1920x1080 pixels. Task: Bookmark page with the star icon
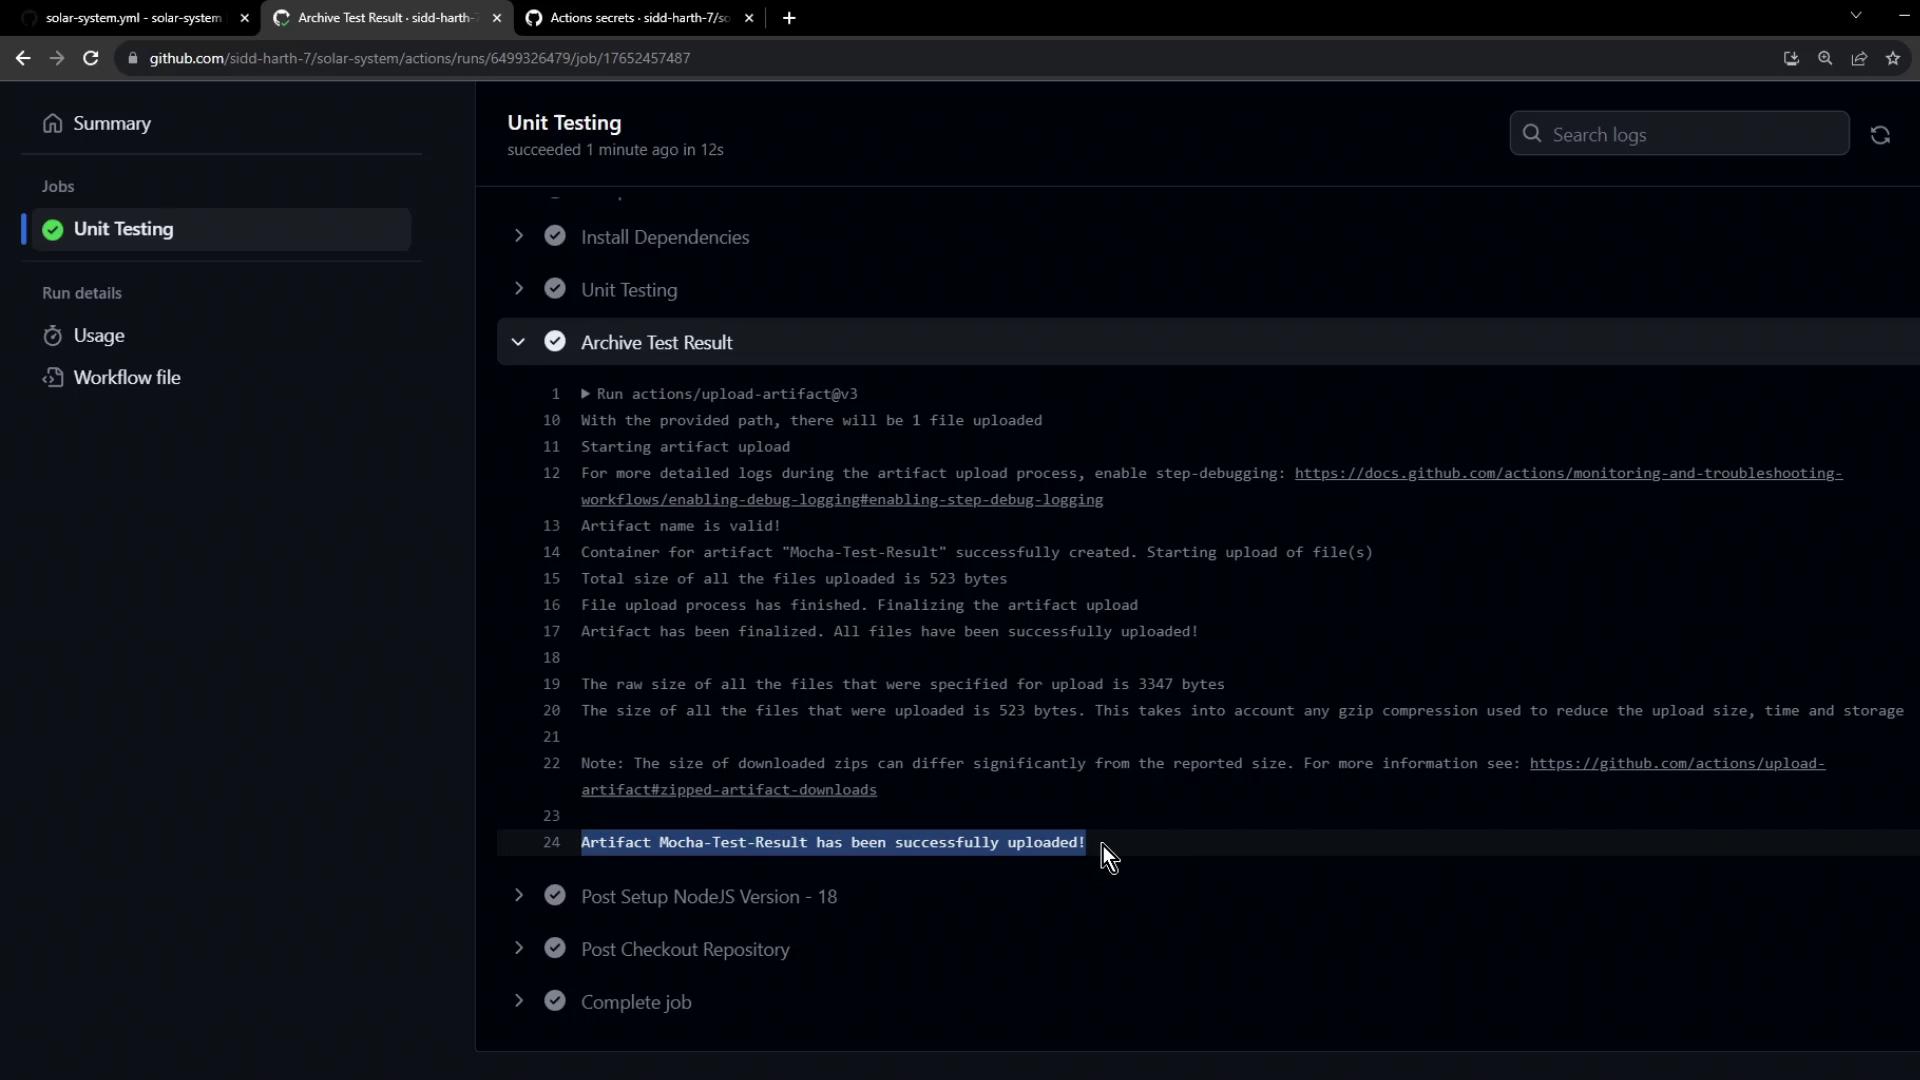tap(1893, 58)
